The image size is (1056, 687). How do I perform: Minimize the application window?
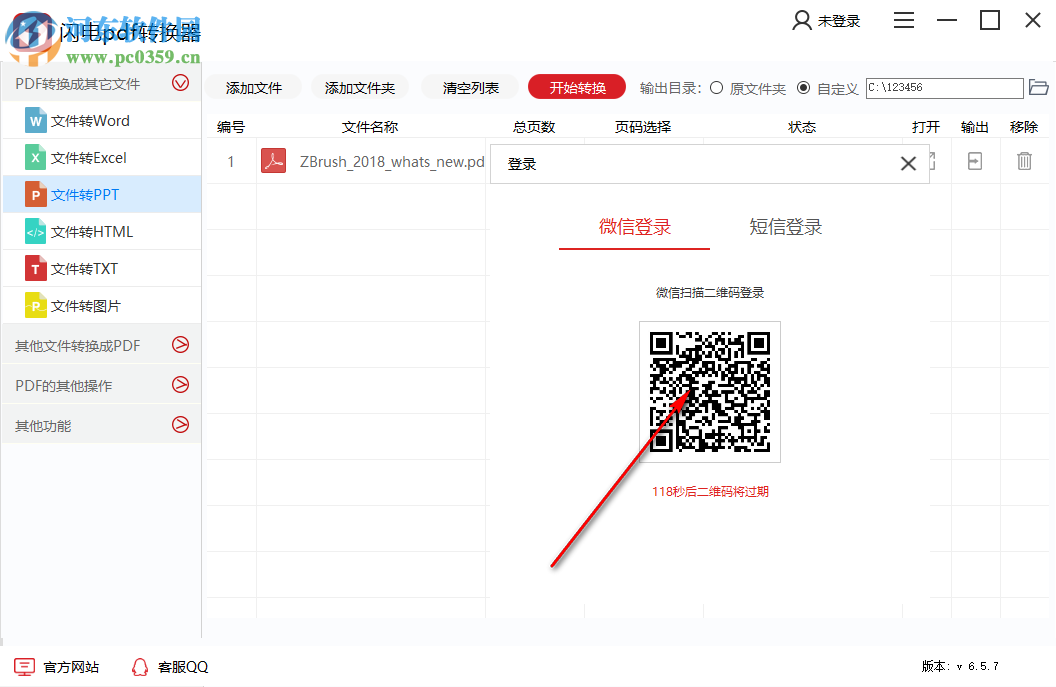pyautogui.click(x=947, y=21)
